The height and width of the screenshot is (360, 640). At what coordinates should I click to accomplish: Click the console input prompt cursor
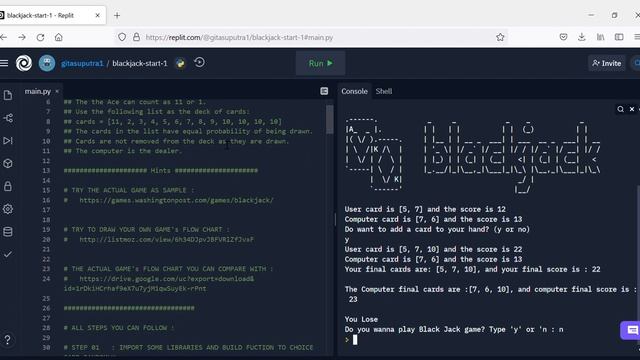point(355,340)
